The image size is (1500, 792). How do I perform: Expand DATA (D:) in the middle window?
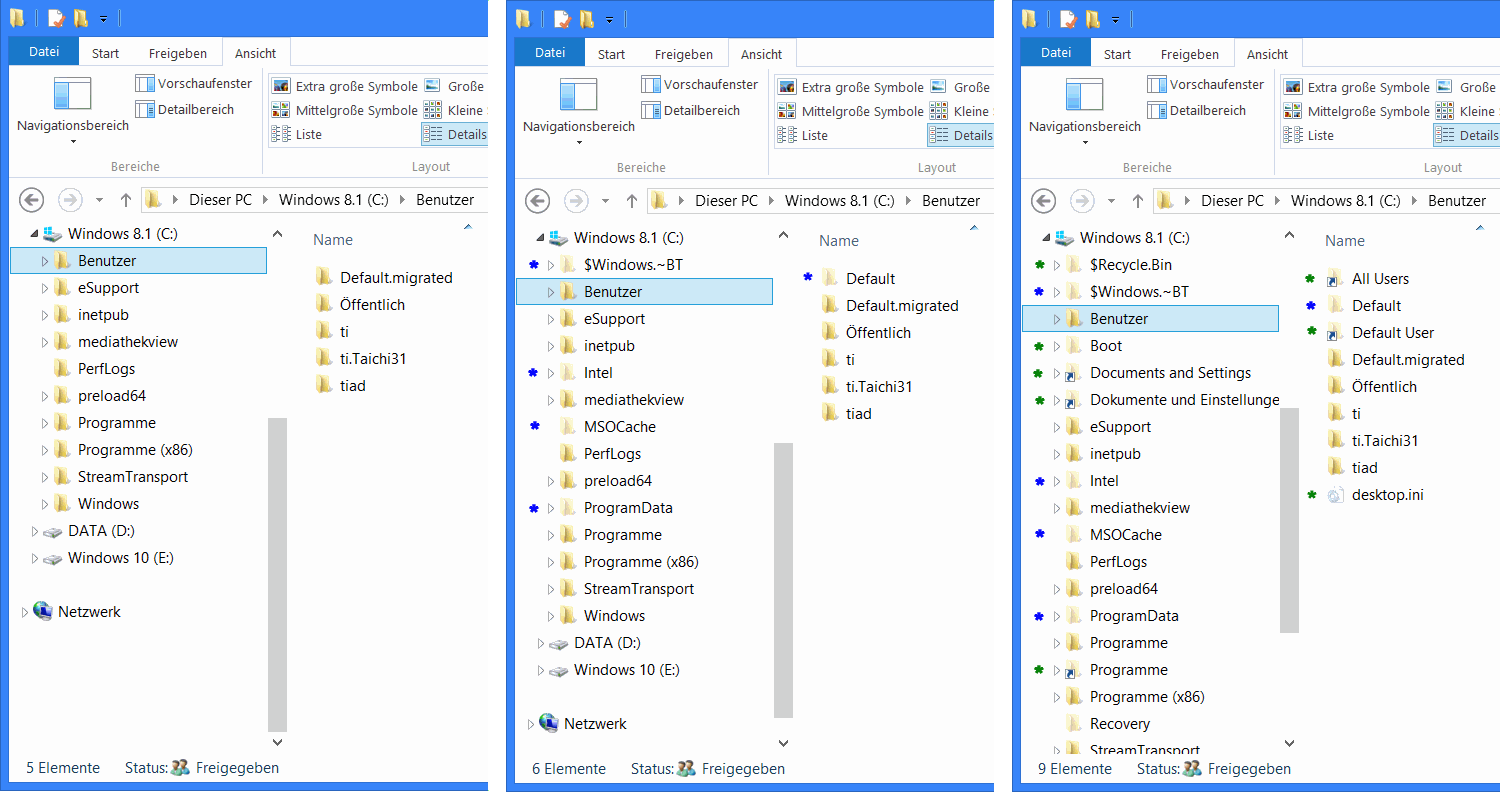(541, 643)
